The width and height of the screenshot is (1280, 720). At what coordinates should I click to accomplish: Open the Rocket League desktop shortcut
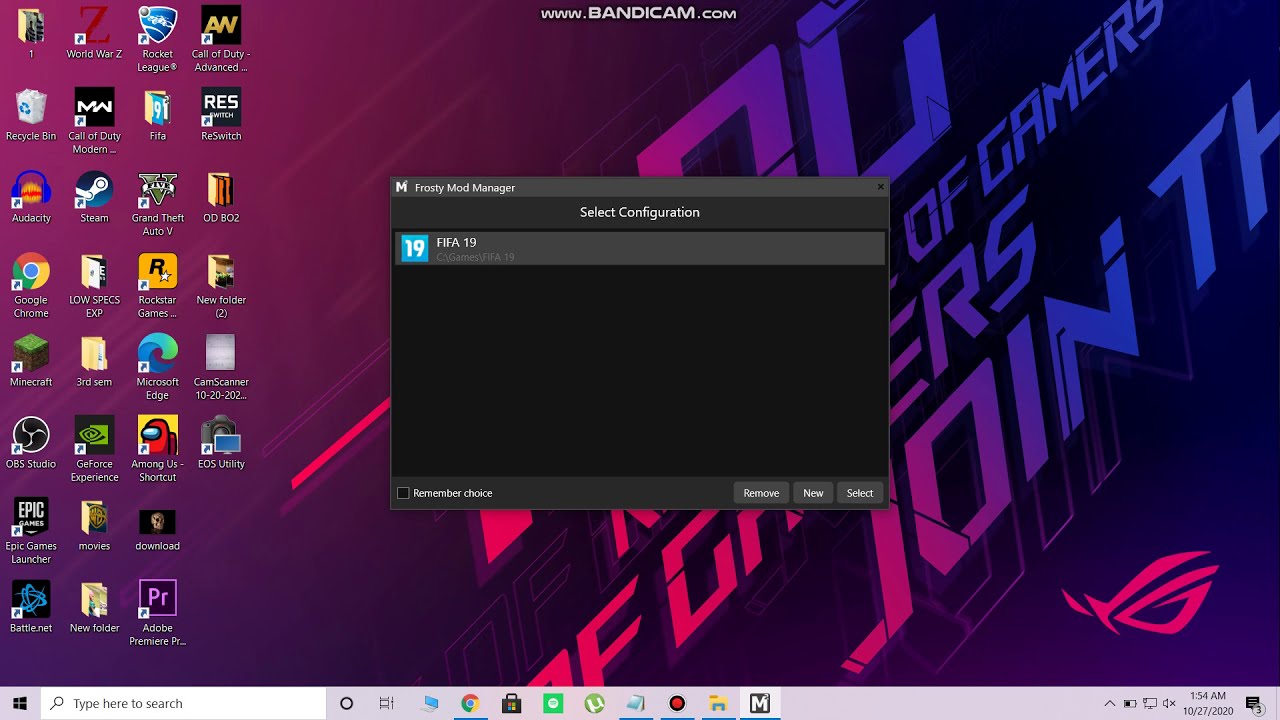(x=158, y=40)
